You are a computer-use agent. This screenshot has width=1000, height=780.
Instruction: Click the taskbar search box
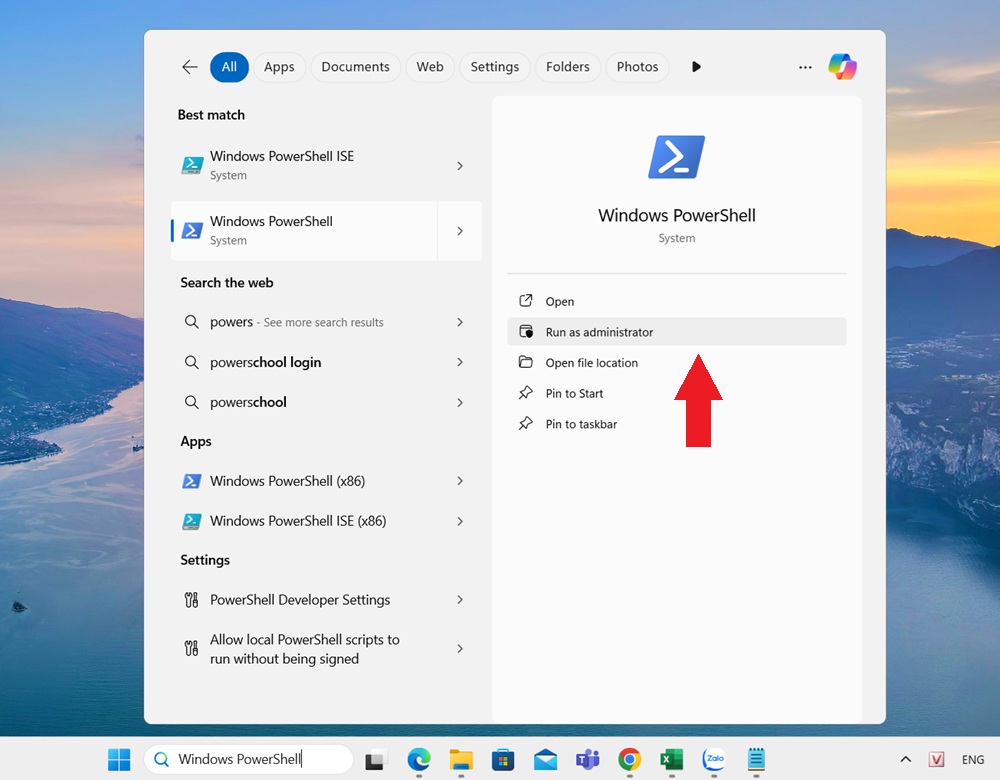pyautogui.click(x=249, y=759)
